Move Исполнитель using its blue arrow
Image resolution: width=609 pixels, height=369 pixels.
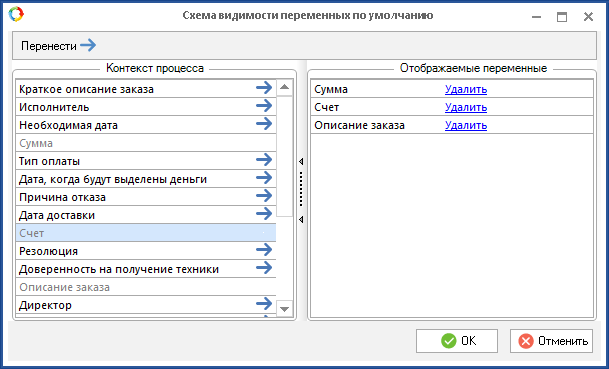tap(264, 106)
